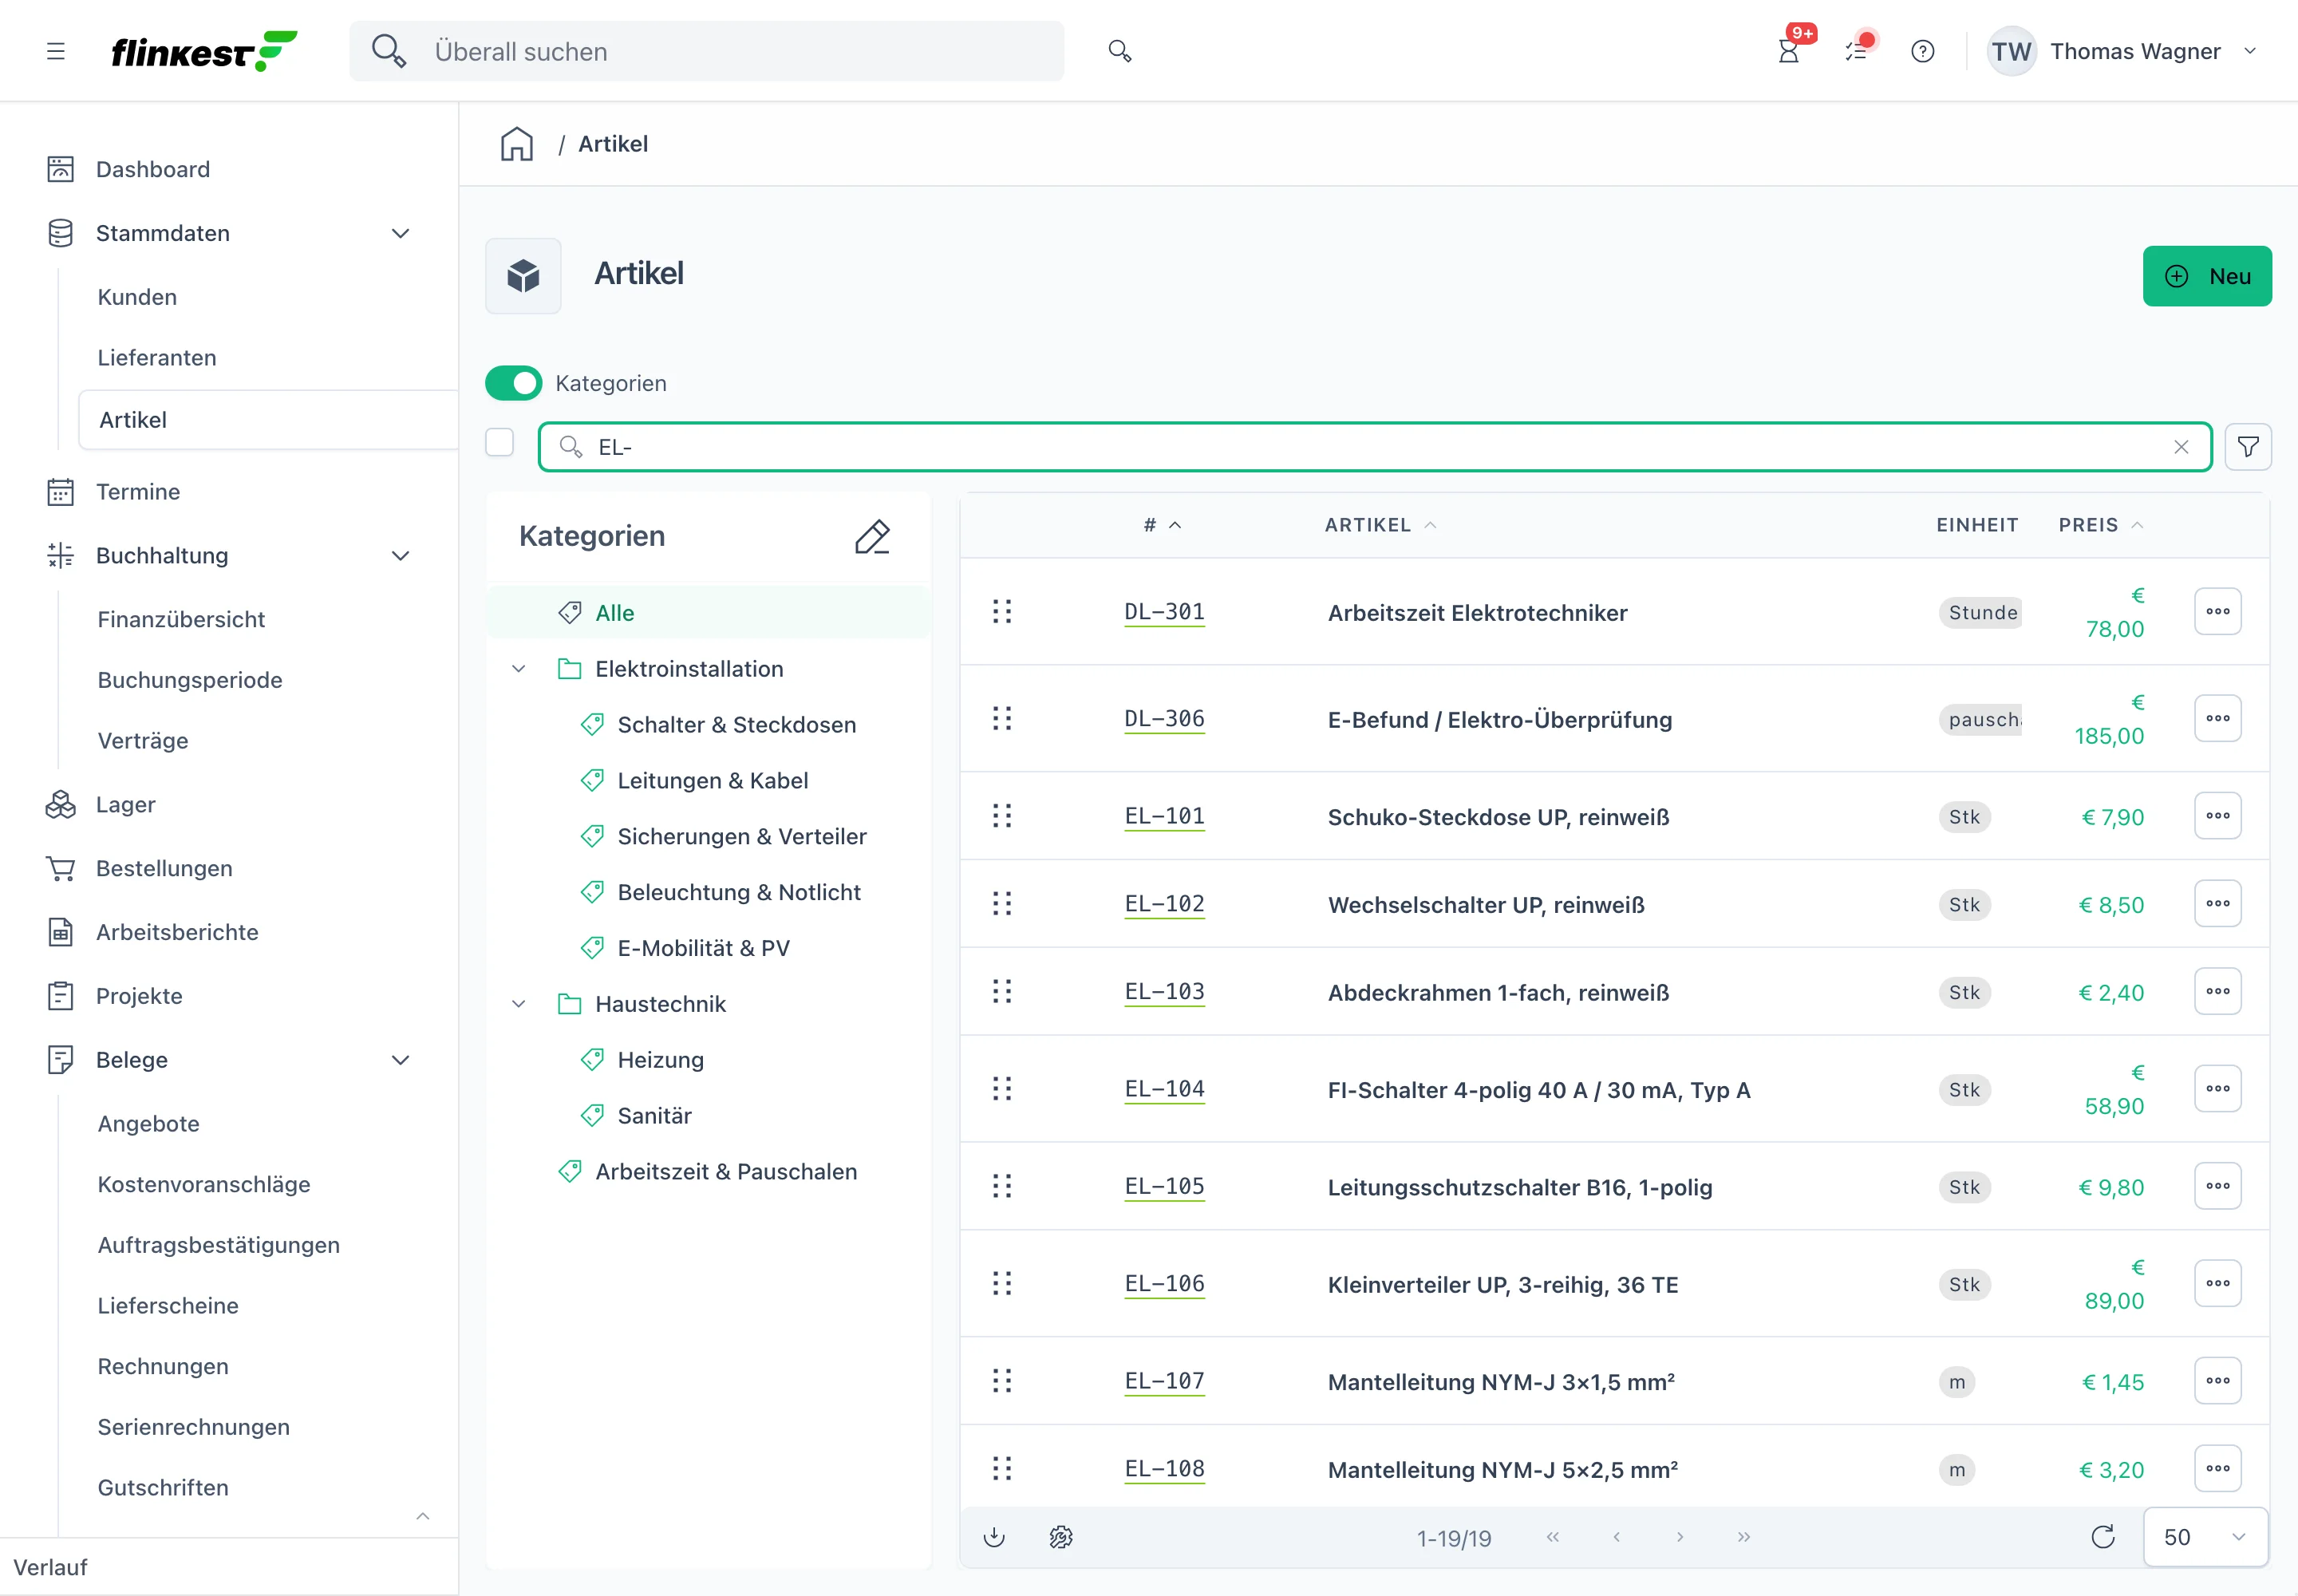Navigate to Lager in sidebar
Viewport: 2298px width, 1596px height.
[126, 805]
